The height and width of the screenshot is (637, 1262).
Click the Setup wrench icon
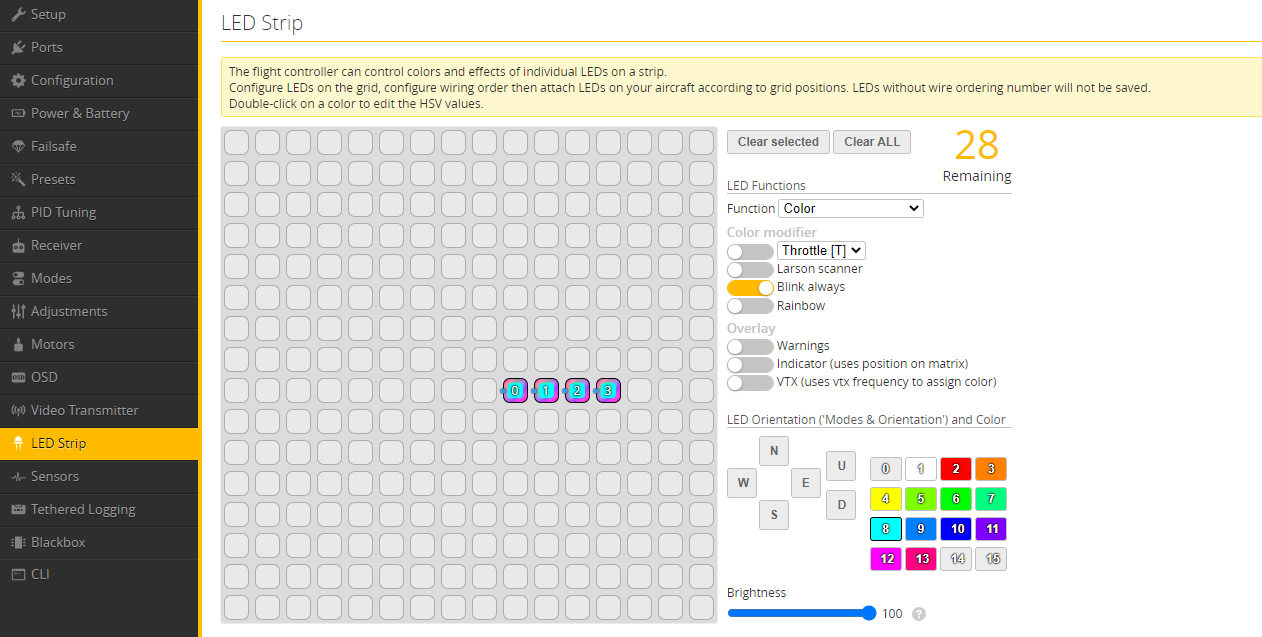pos(18,14)
